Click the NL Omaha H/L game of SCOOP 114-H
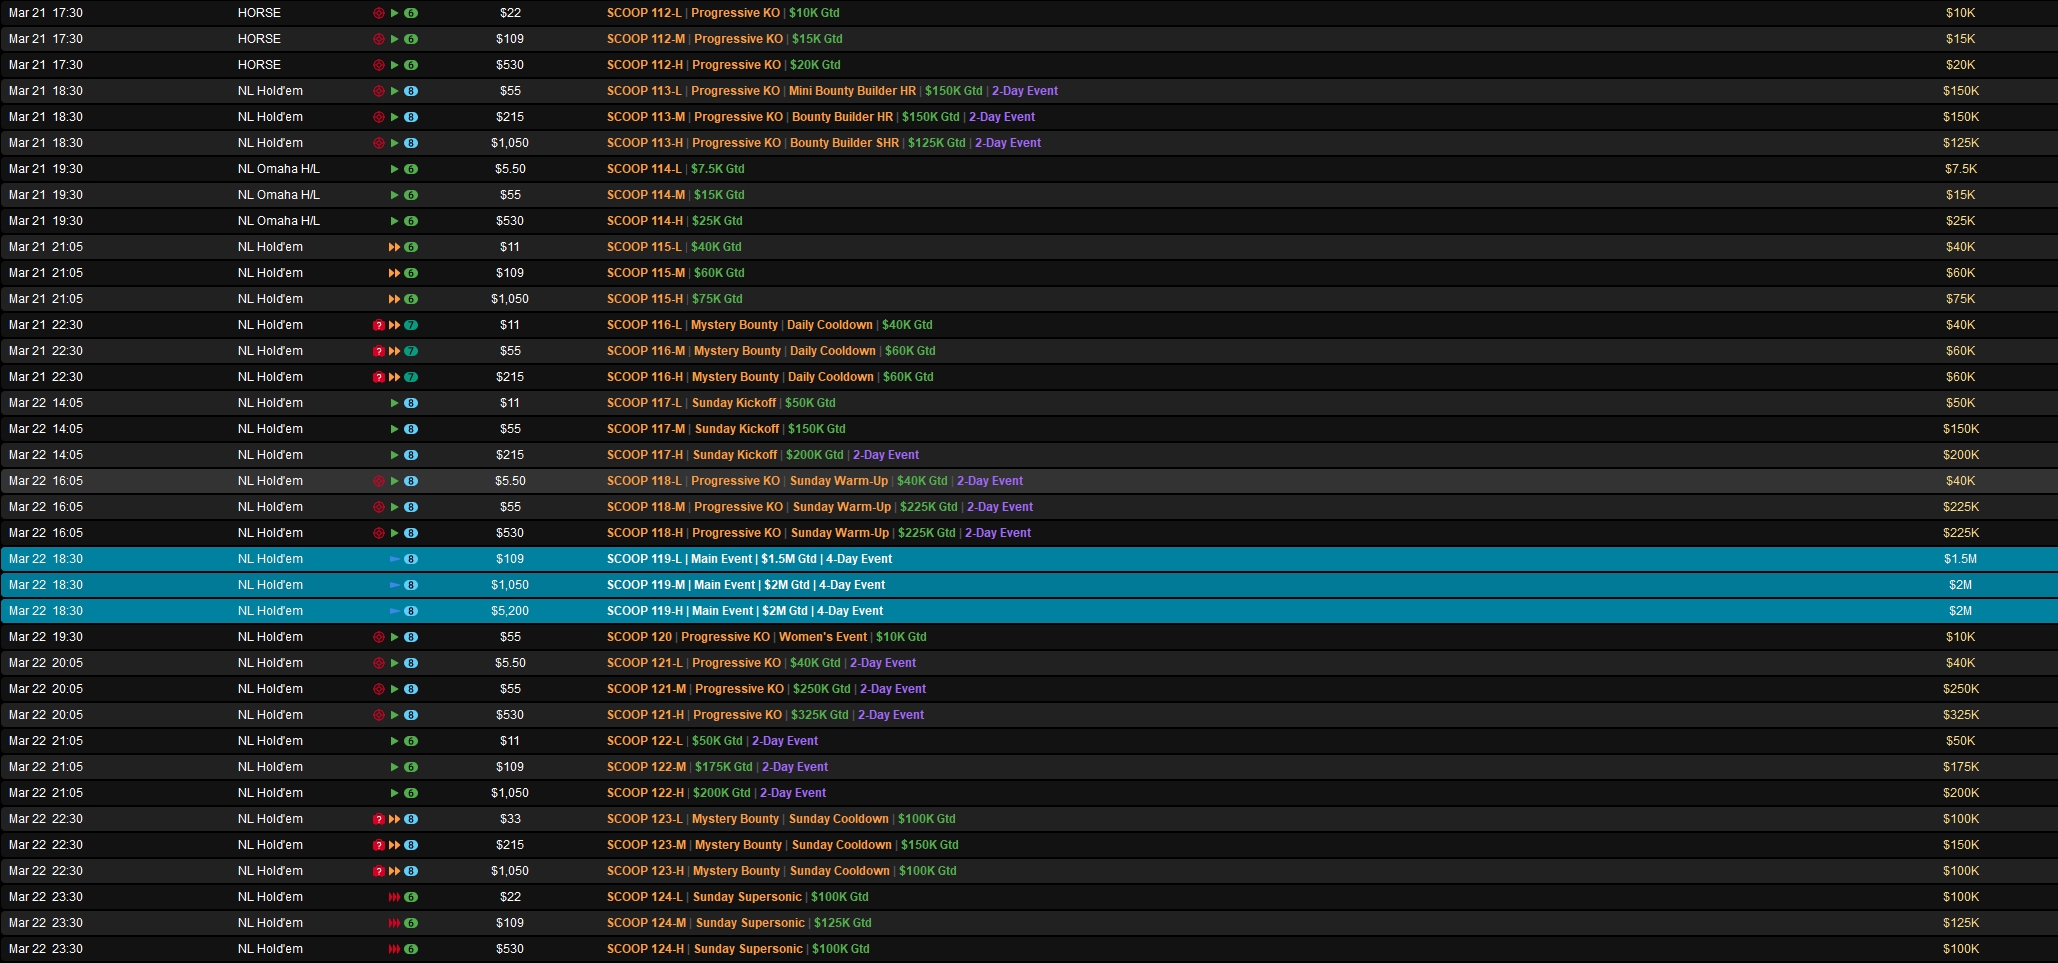 click(x=278, y=221)
